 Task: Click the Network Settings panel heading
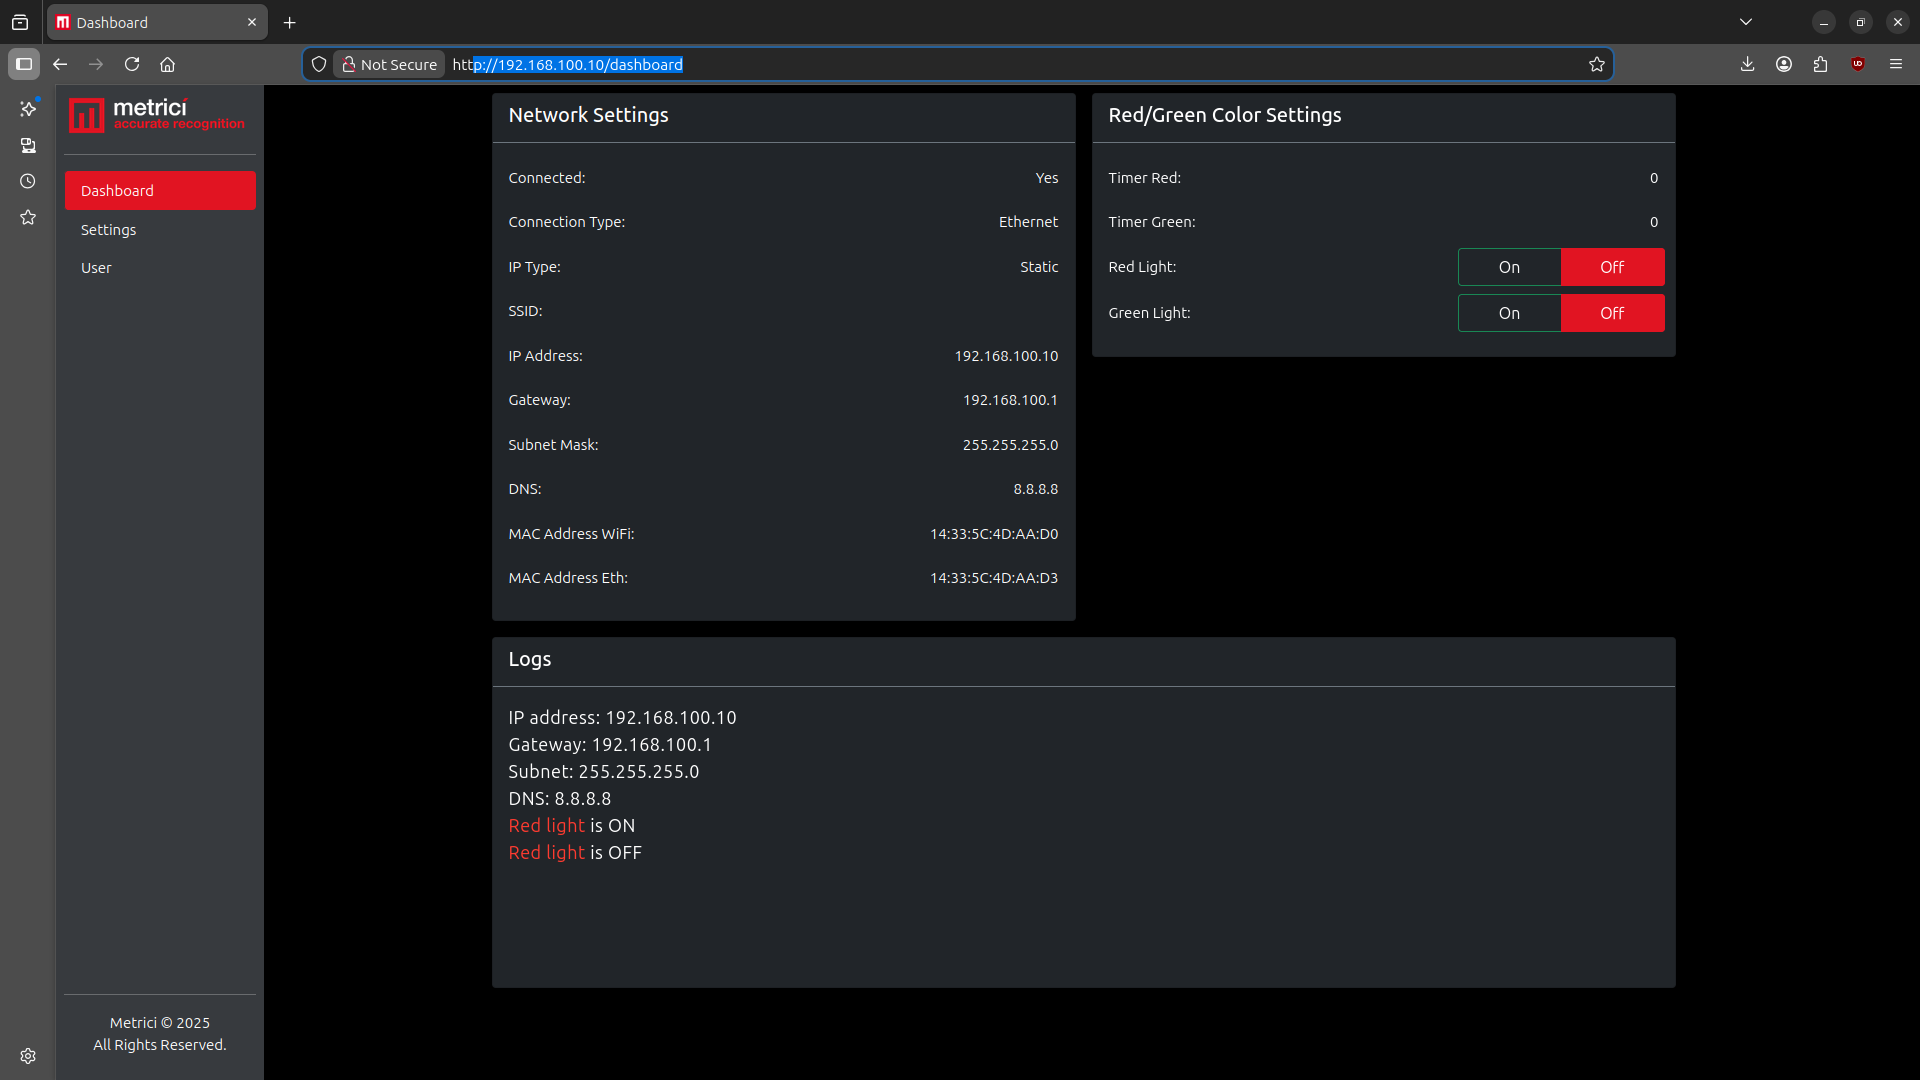coord(589,115)
